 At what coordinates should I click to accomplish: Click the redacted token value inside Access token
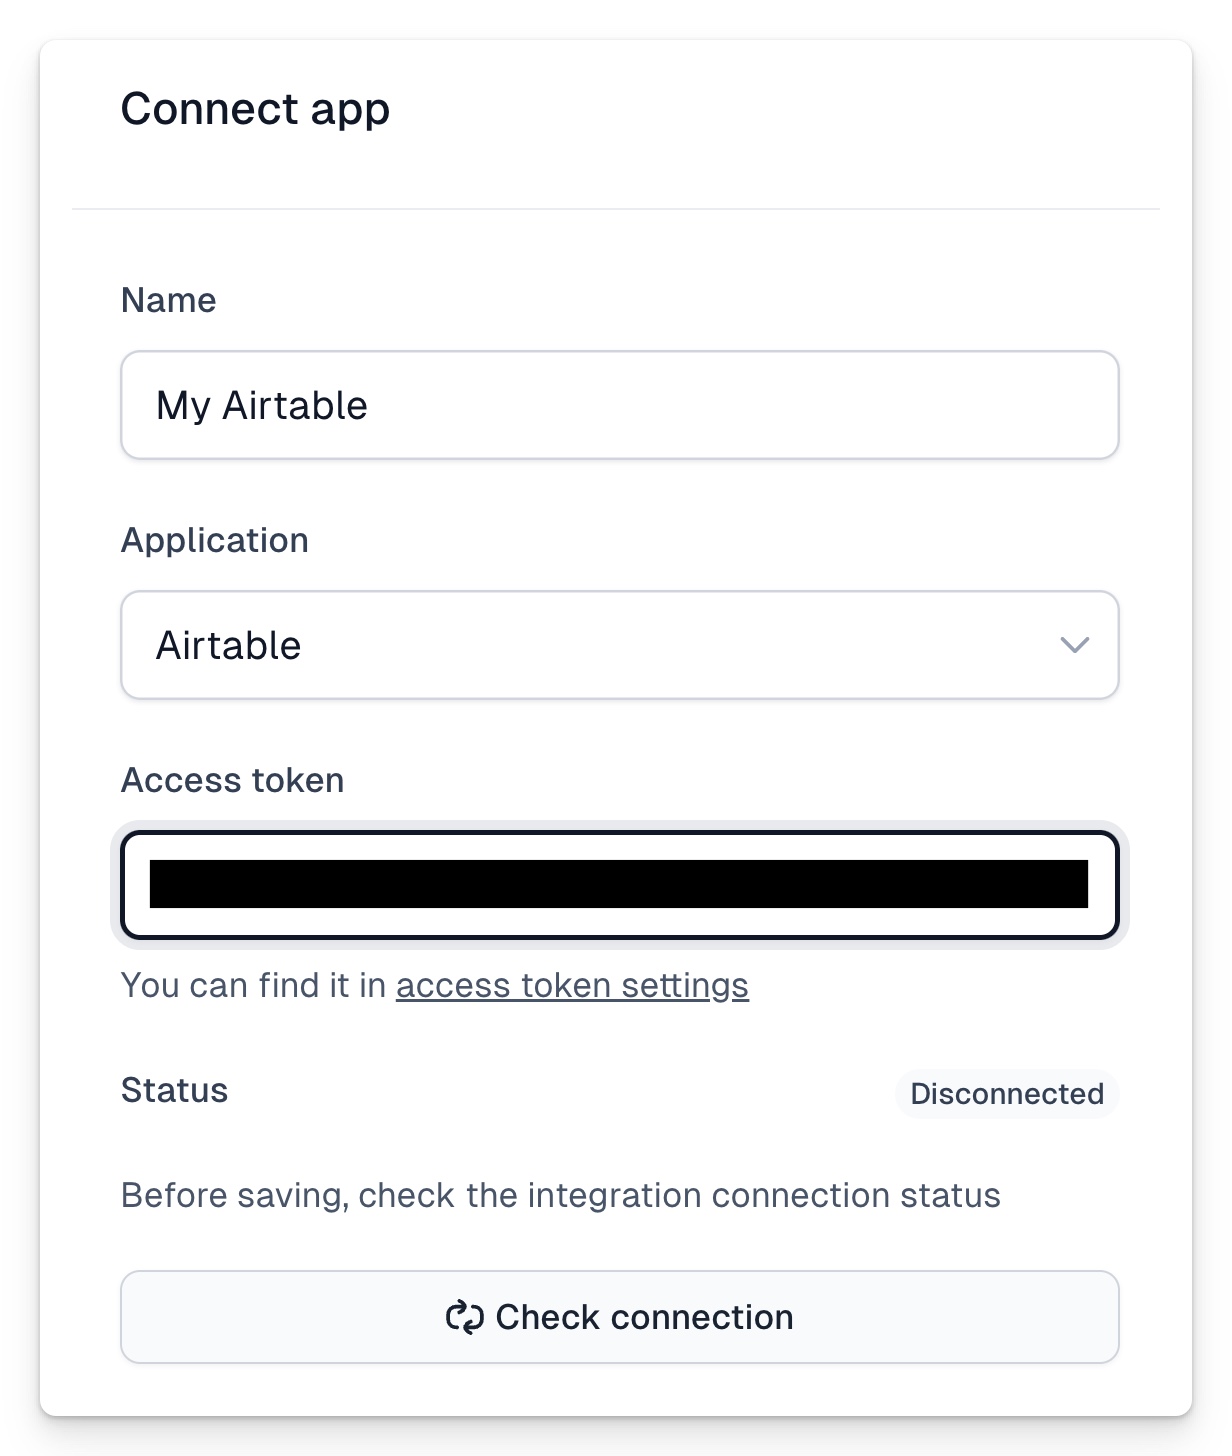click(619, 884)
